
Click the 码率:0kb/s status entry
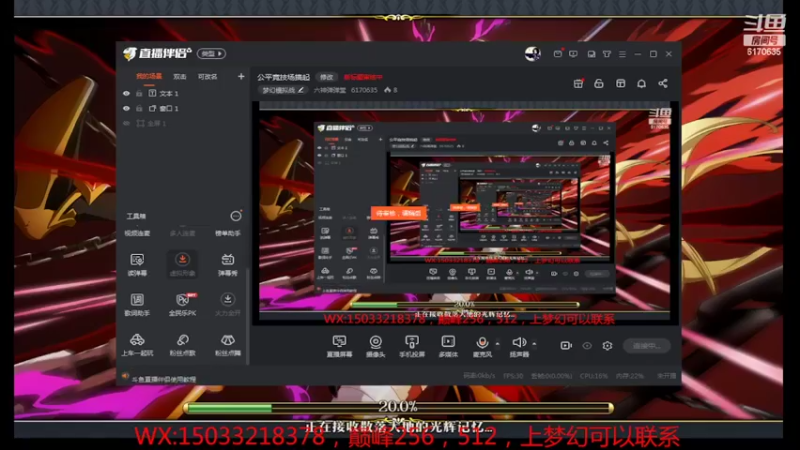point(479,376)
